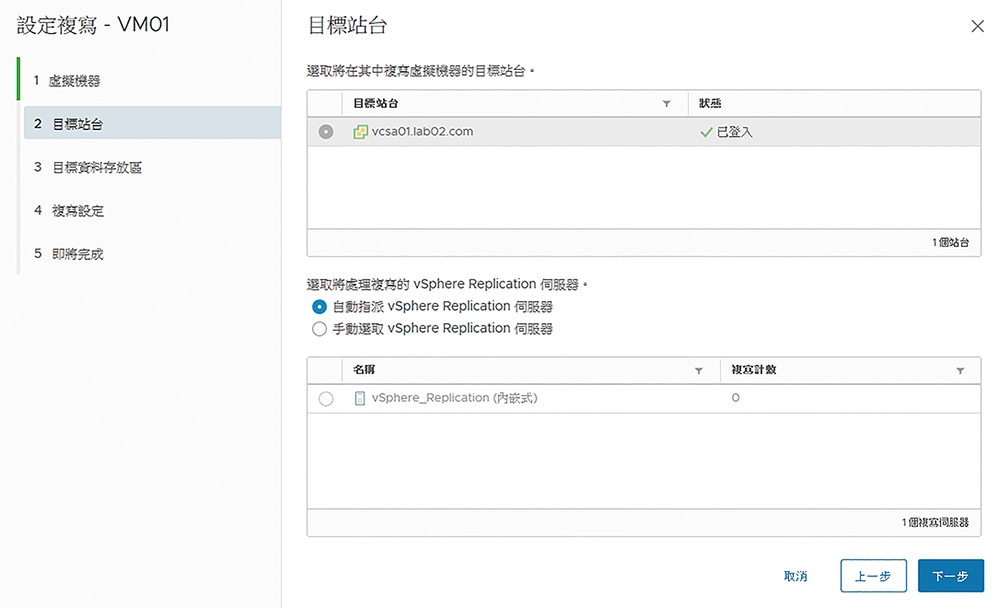The height and width of the screenshot is (608, 1000).
Task: Choose 自動指派 vSphere Replication 伺服器 option
Action: point(319,307)
